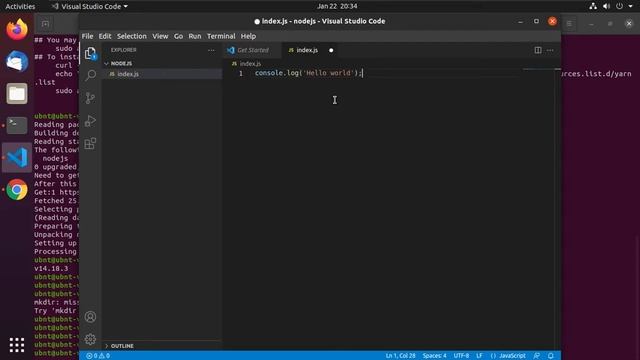Open the network indicator in top bar
The width and height of the screenshot is (640, 360).
tap(593, 6)
